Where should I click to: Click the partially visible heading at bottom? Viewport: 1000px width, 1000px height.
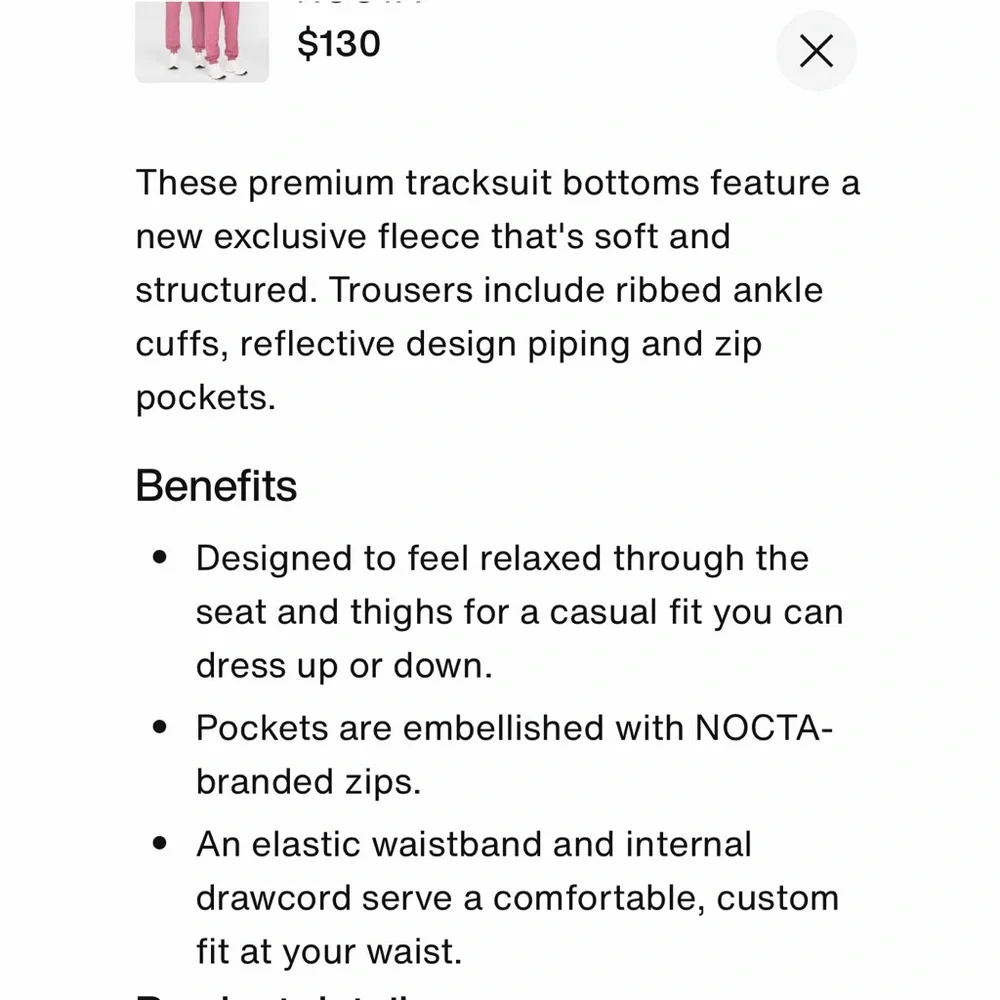click(280, 994)
